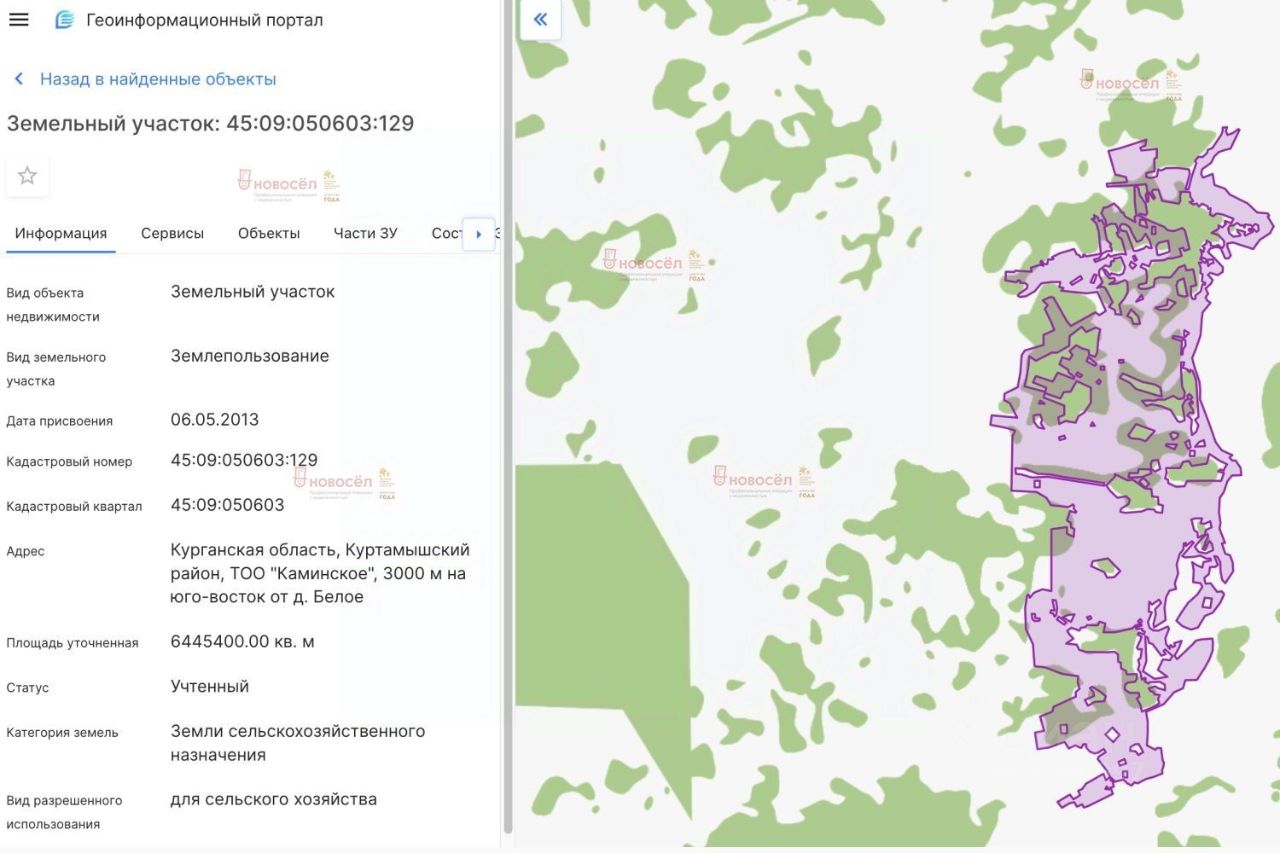Viewport: 1280px width, 853px height.
Task: Click the Вид земельного участка label
Action: [x=56, y=369]
